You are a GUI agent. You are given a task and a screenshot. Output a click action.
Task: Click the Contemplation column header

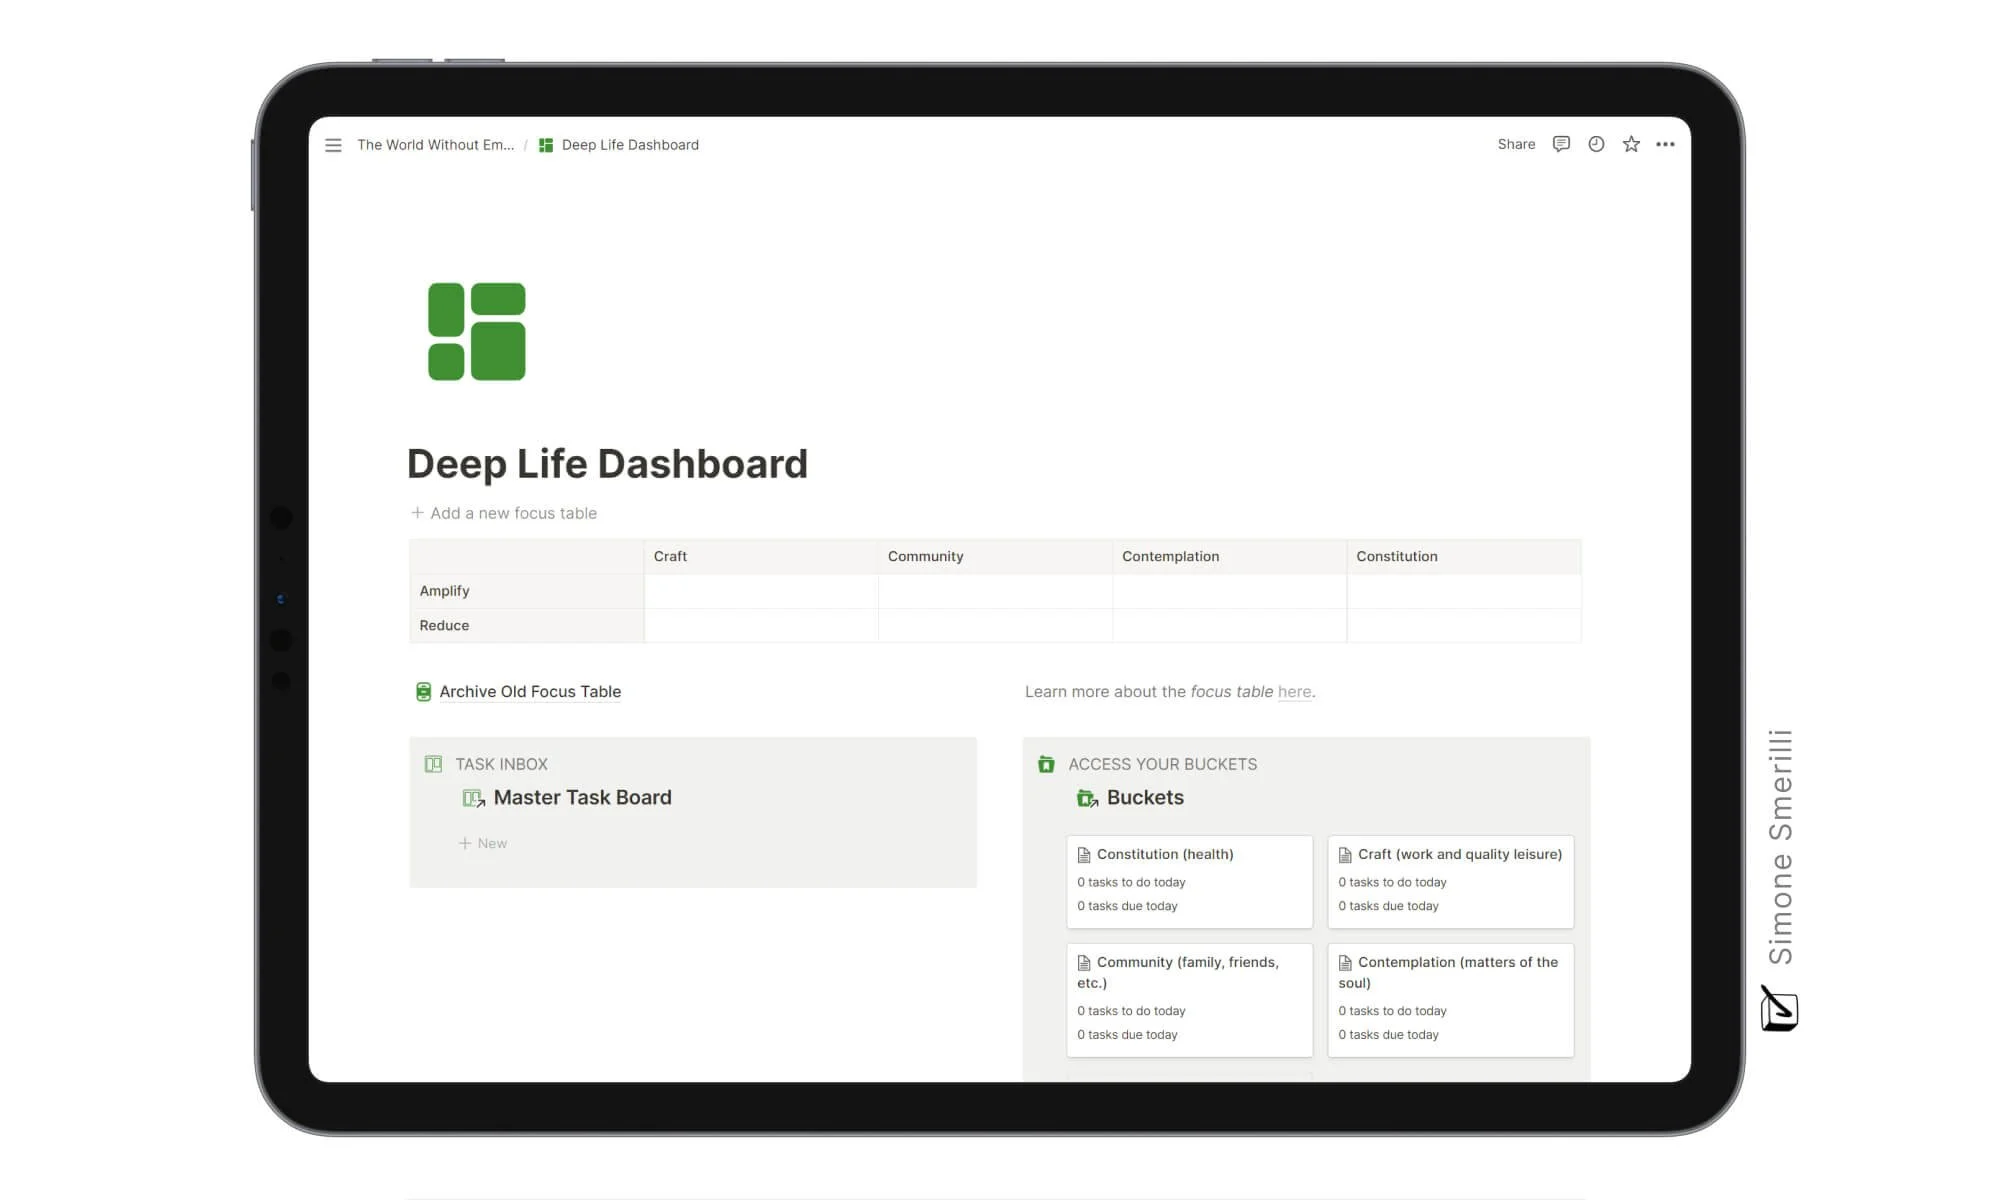pos(1229,557)
